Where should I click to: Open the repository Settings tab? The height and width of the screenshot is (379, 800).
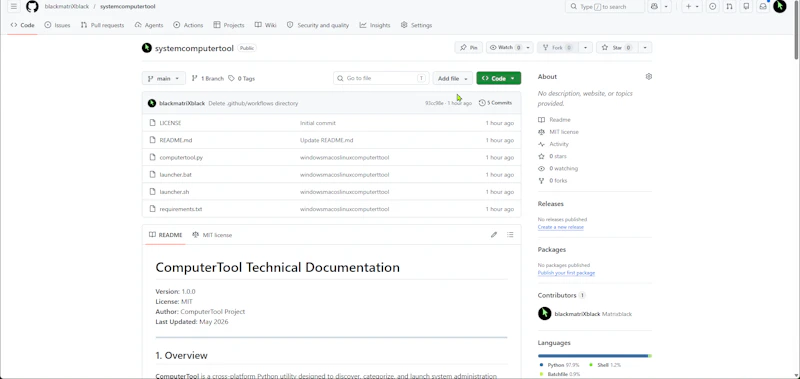(416, 25)
